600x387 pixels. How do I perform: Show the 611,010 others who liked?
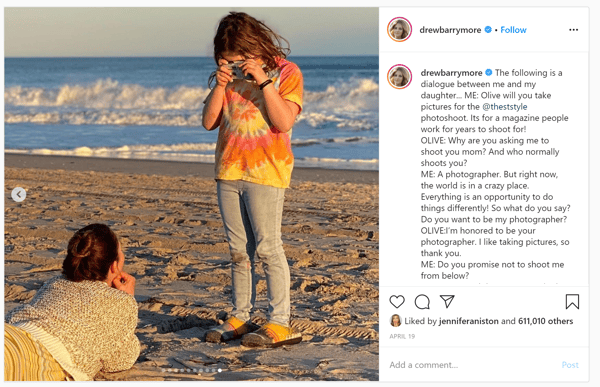click(545, 321)
